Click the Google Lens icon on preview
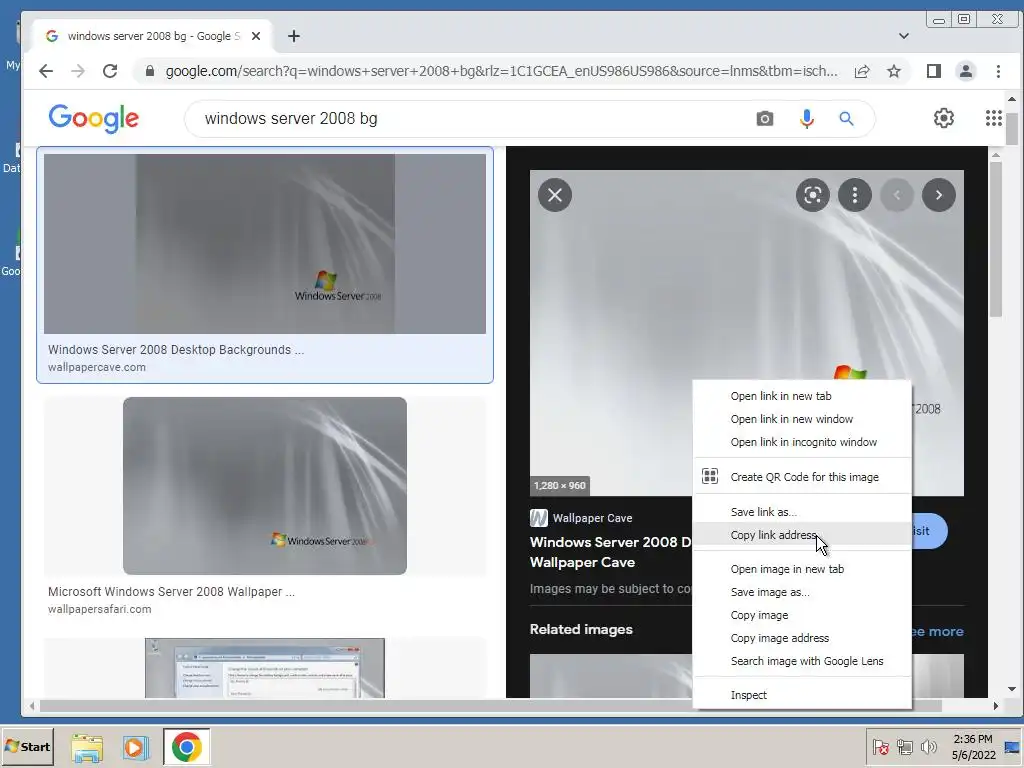 coord(812,195)
